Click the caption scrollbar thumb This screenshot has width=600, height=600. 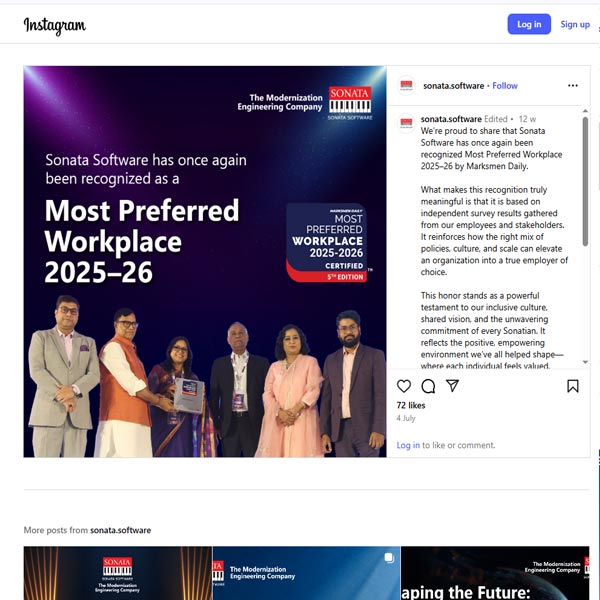coord(585,181)
